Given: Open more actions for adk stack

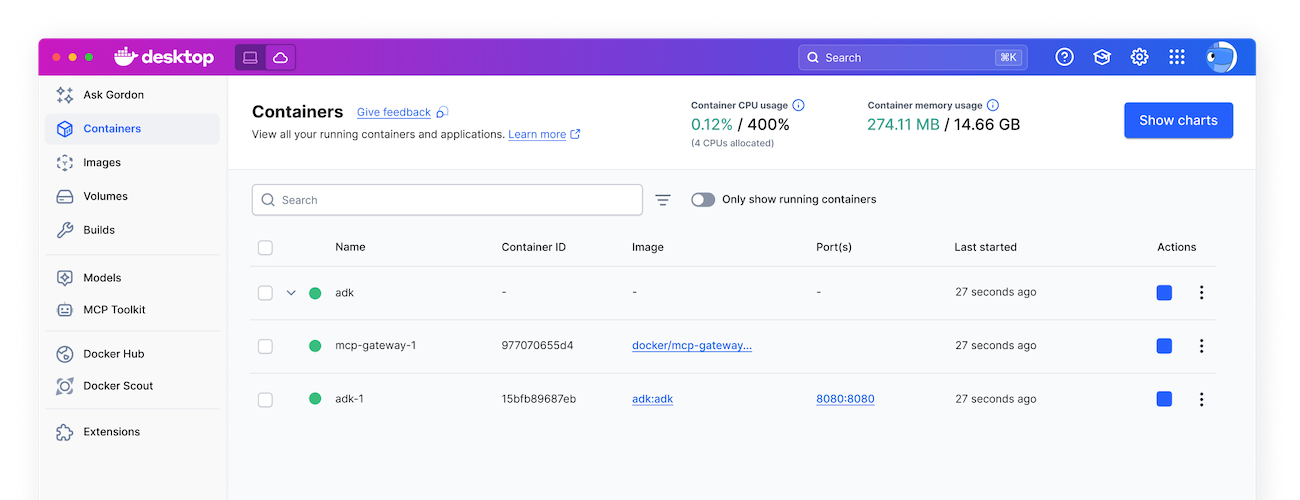Looking at the screenshot, I should (1202, 293).
